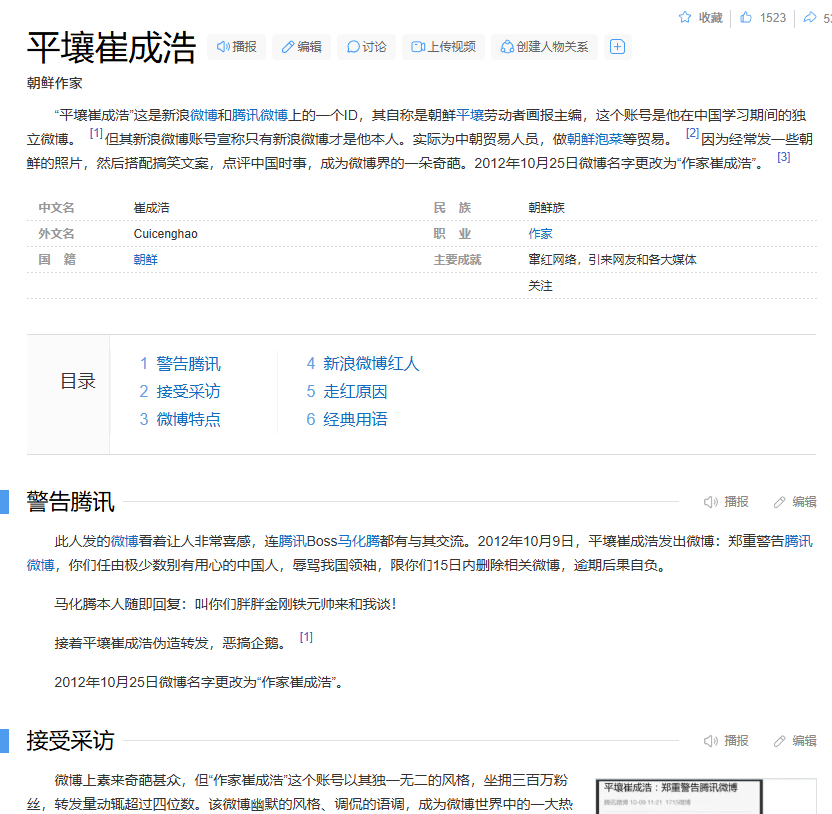Open the 讨论 discussion button
The width and height of the screenshot is (832, 814).
[366, 47]
